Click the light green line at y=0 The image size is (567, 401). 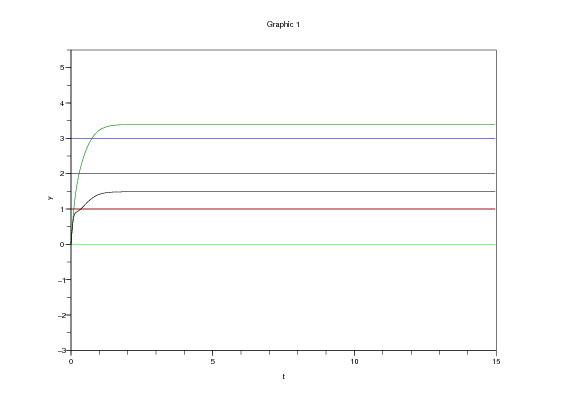(283, 244)
